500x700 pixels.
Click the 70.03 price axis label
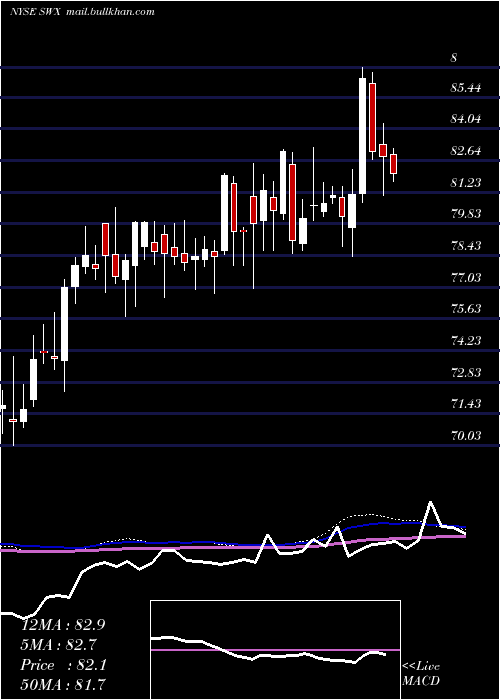(x=466, y=435)
